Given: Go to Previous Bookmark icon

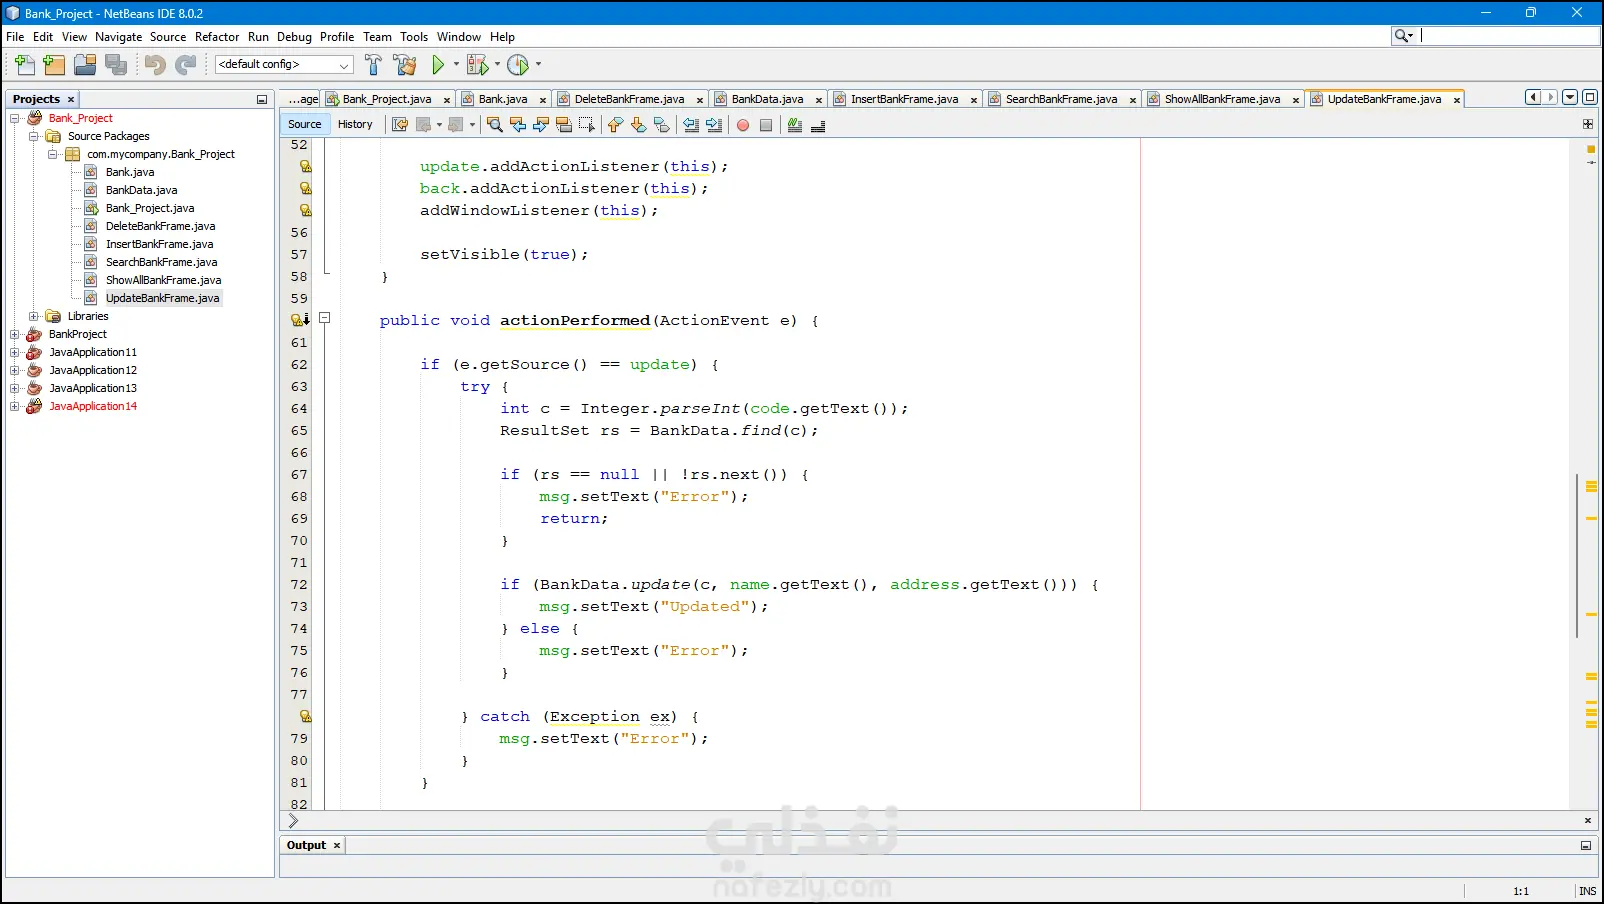Looking at the screenshot, I should pos(615,125).
